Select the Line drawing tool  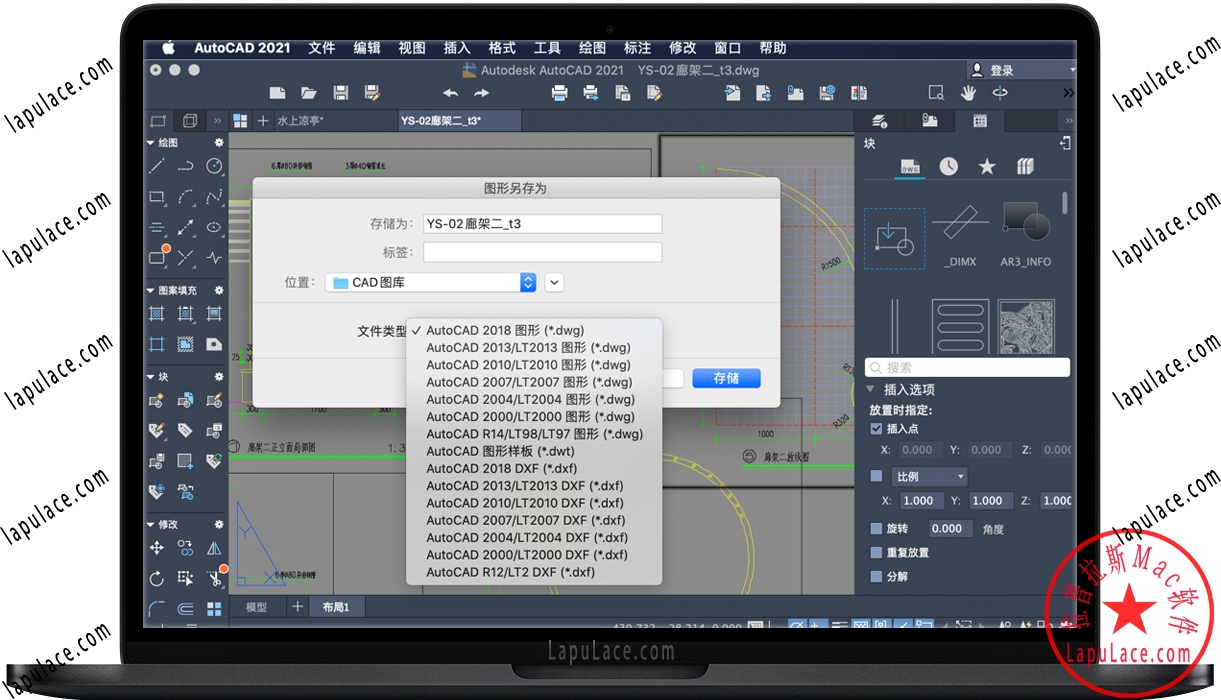coord(157,166)
